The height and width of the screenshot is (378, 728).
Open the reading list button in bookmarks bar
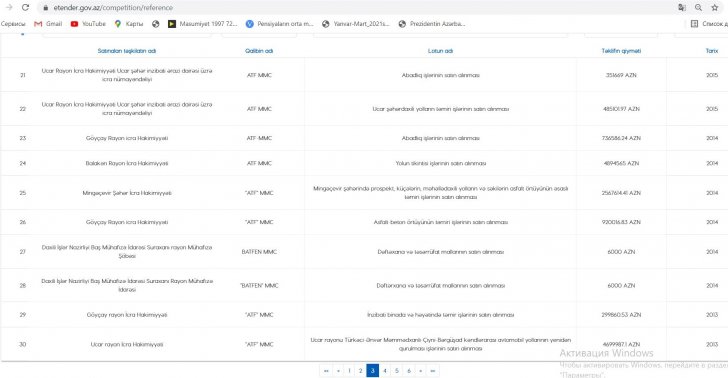click(x=709, y=24)
